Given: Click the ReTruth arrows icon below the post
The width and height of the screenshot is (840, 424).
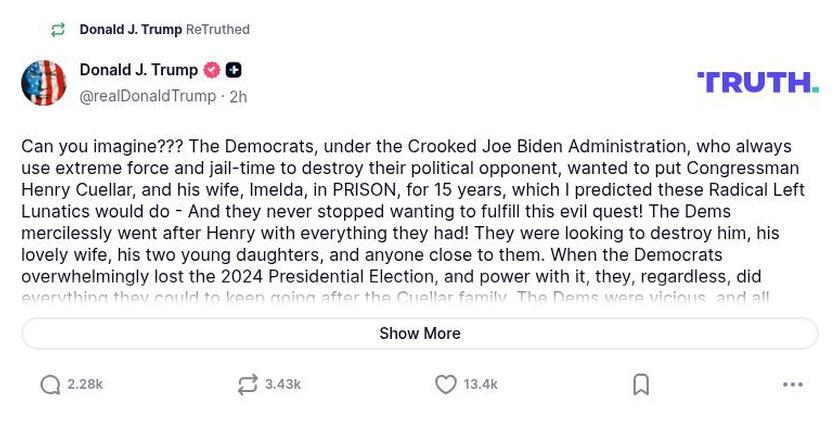Looking at the screenshot, I should pyautogui.click(x=247, y=385).
